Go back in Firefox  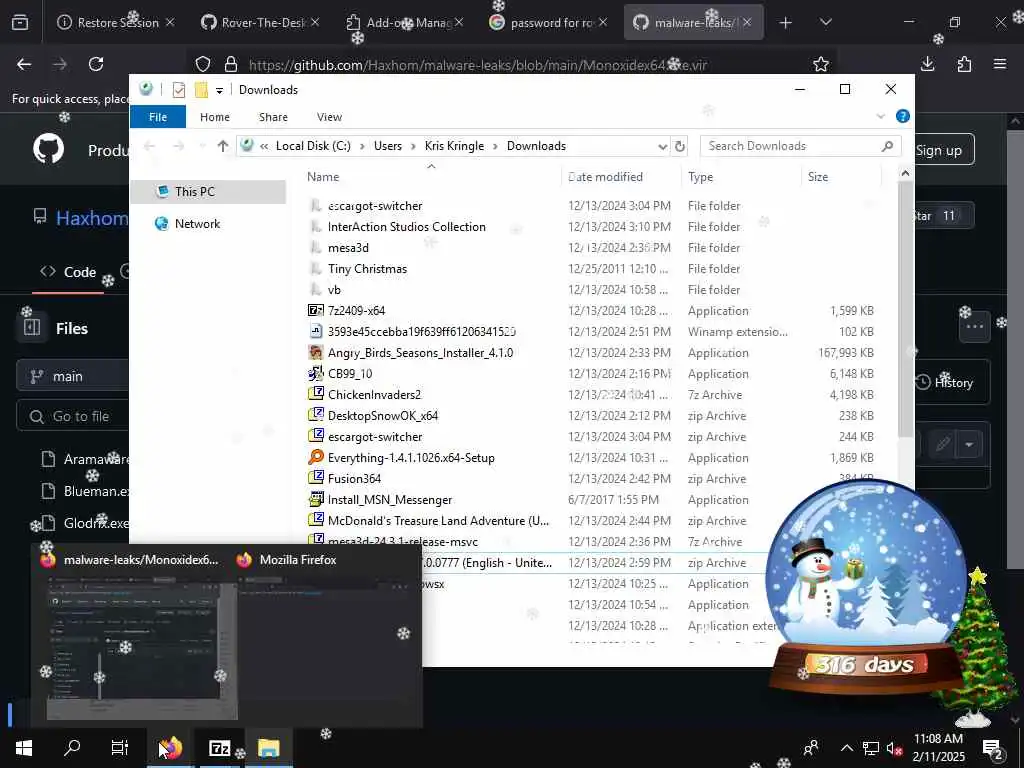(x=24, y=64)
